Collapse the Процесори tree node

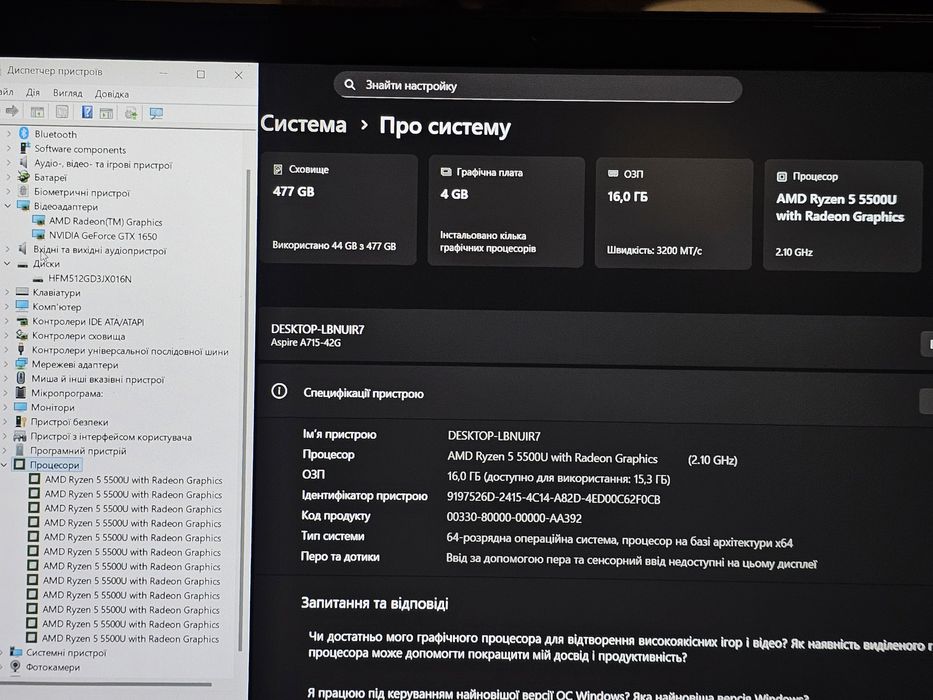[x=5, y=464]
